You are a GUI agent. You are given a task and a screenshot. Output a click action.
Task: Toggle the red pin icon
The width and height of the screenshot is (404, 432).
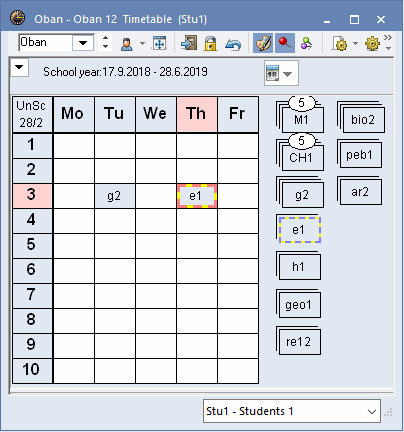pyautogui.click(x=285, y=43)
